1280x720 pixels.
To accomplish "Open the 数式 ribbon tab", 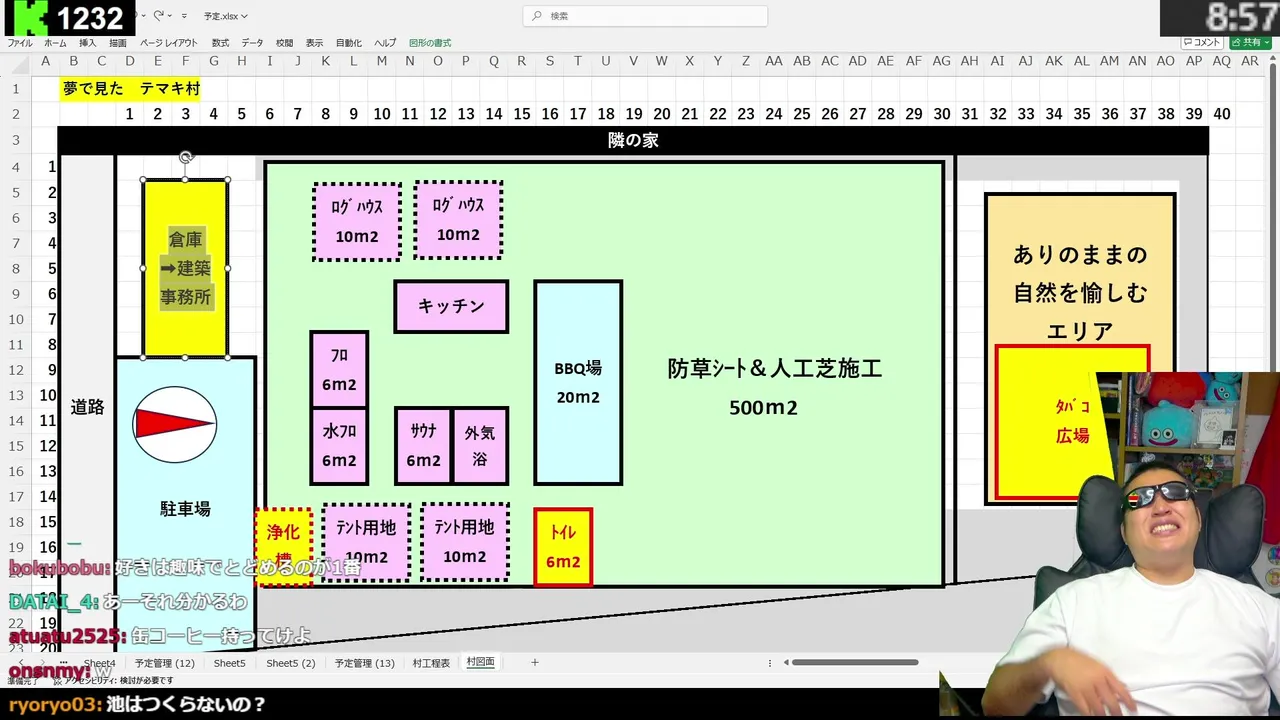I will [220, 43].
